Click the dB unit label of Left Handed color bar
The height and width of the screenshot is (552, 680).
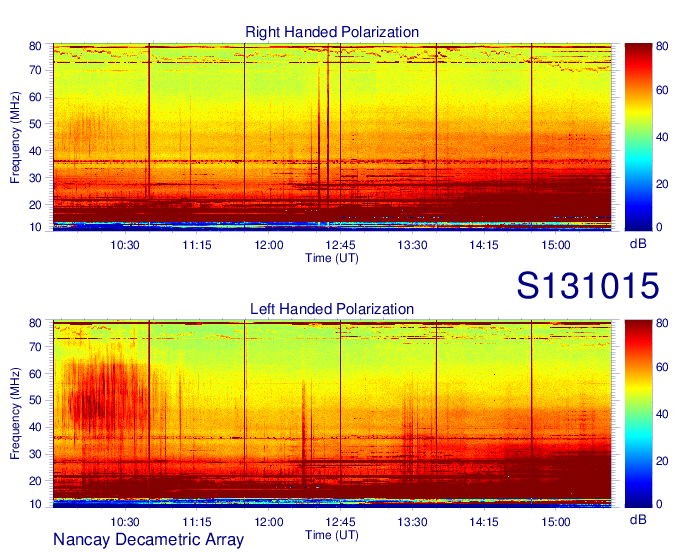pyautogui.click(x=638, y=519)
